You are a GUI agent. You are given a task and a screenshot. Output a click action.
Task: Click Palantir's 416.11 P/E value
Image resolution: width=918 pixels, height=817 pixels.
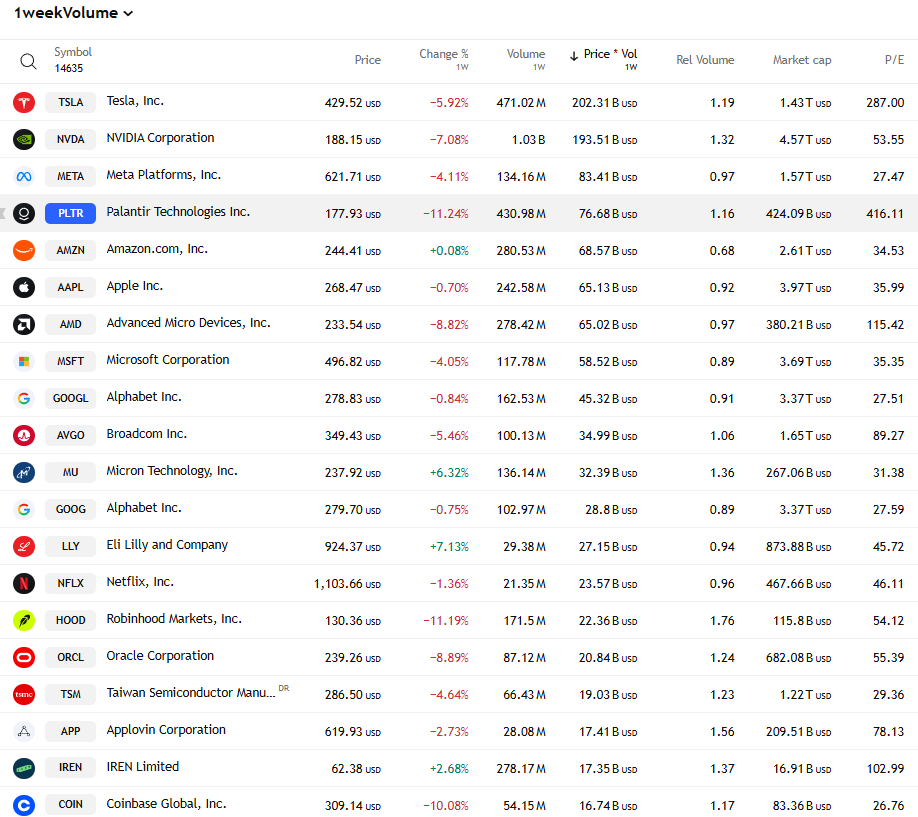(x=885, y=214)
